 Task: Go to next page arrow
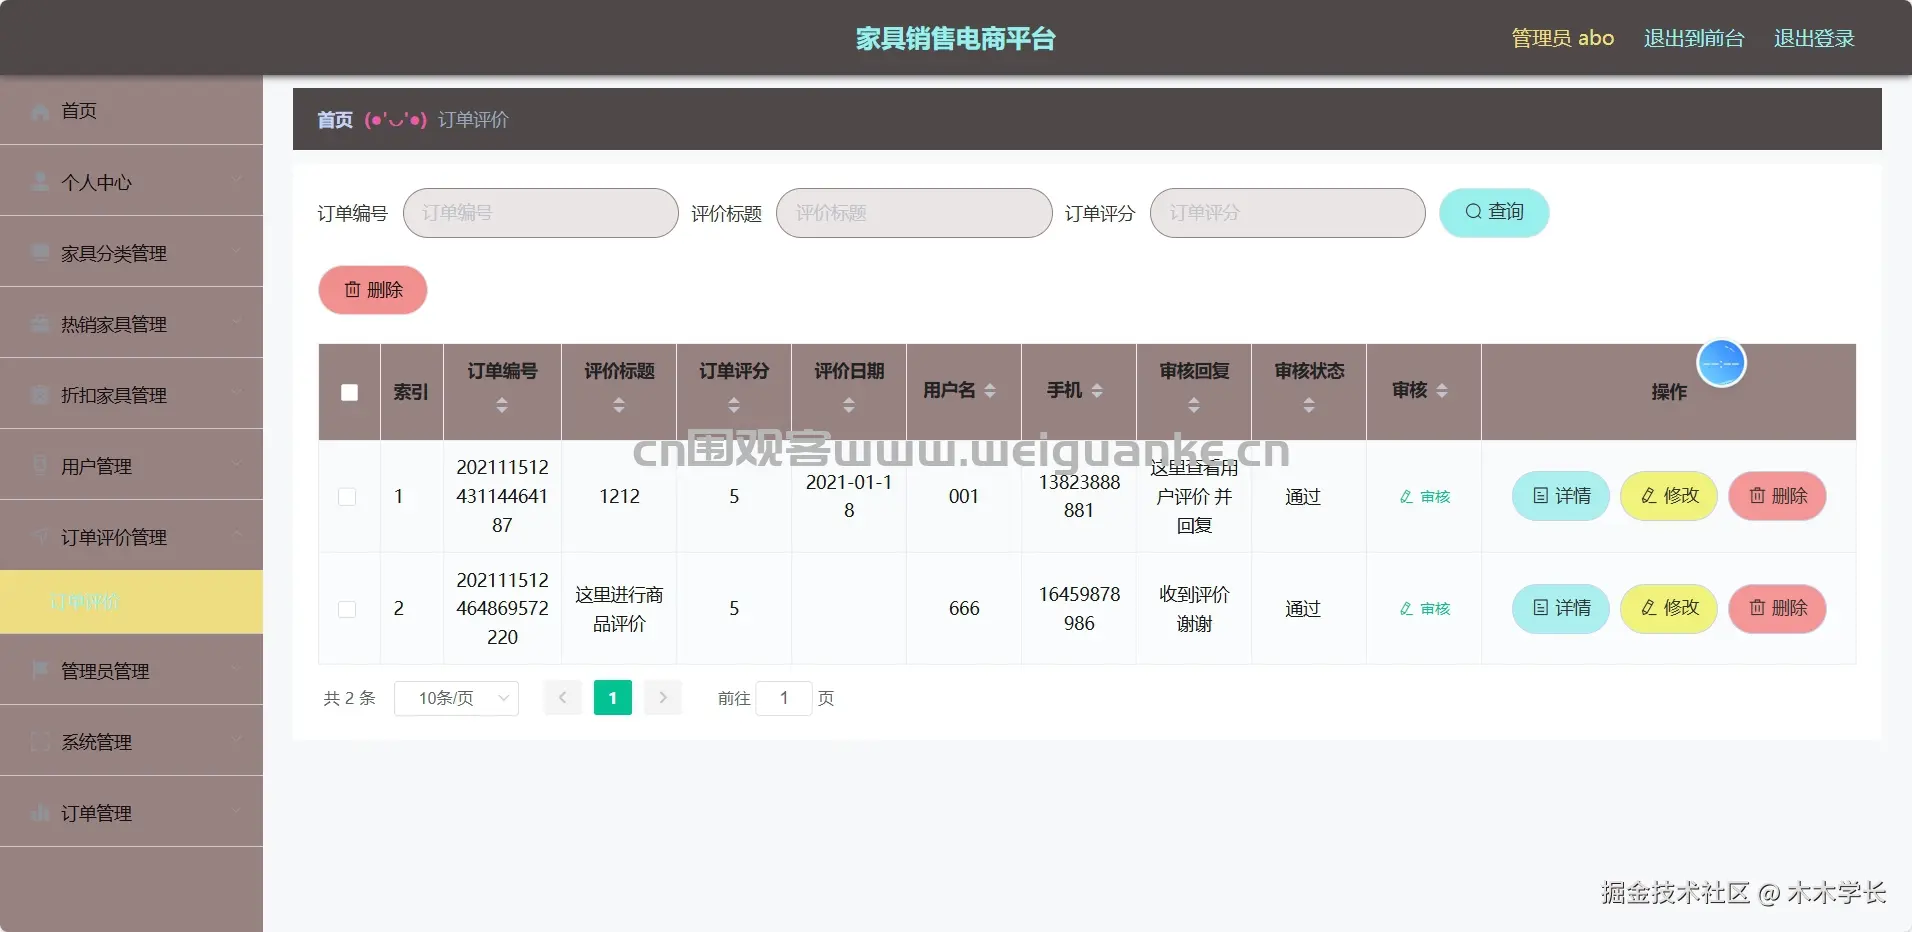tap(663, 698)
